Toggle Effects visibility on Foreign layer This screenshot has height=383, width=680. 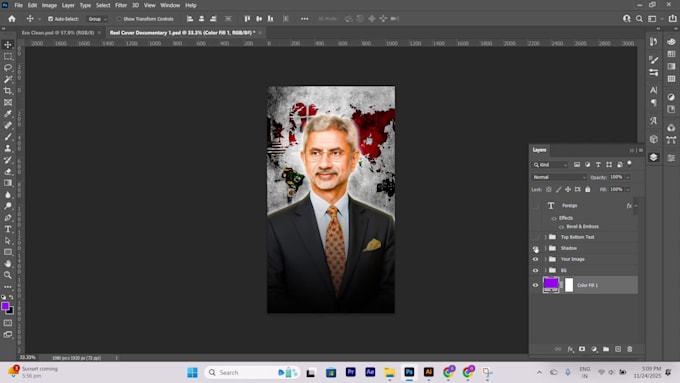coord(554,218)
